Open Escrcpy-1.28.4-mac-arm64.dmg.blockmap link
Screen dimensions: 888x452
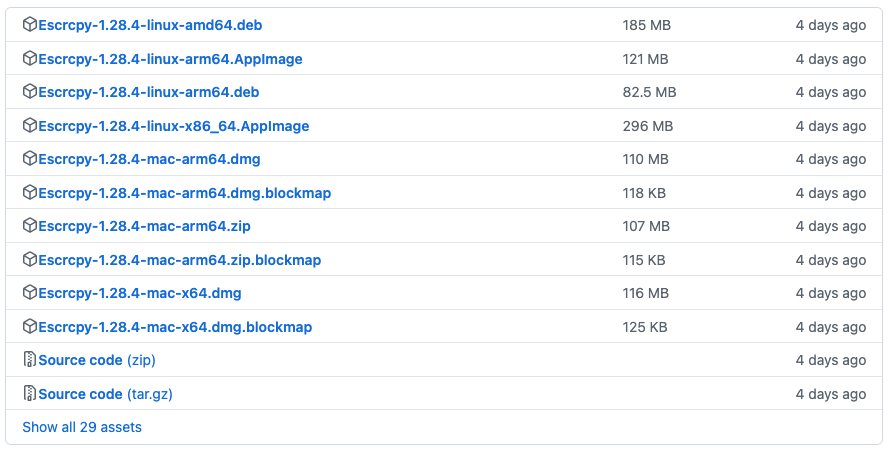184,193
